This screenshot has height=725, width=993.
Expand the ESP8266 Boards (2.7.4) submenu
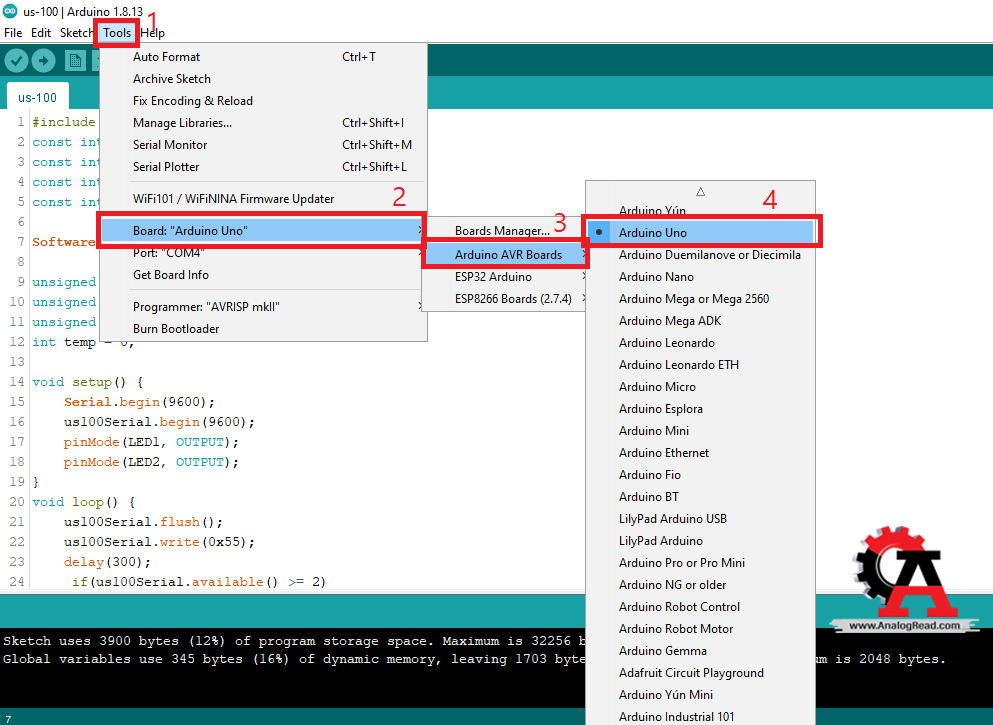coord(505,299)
